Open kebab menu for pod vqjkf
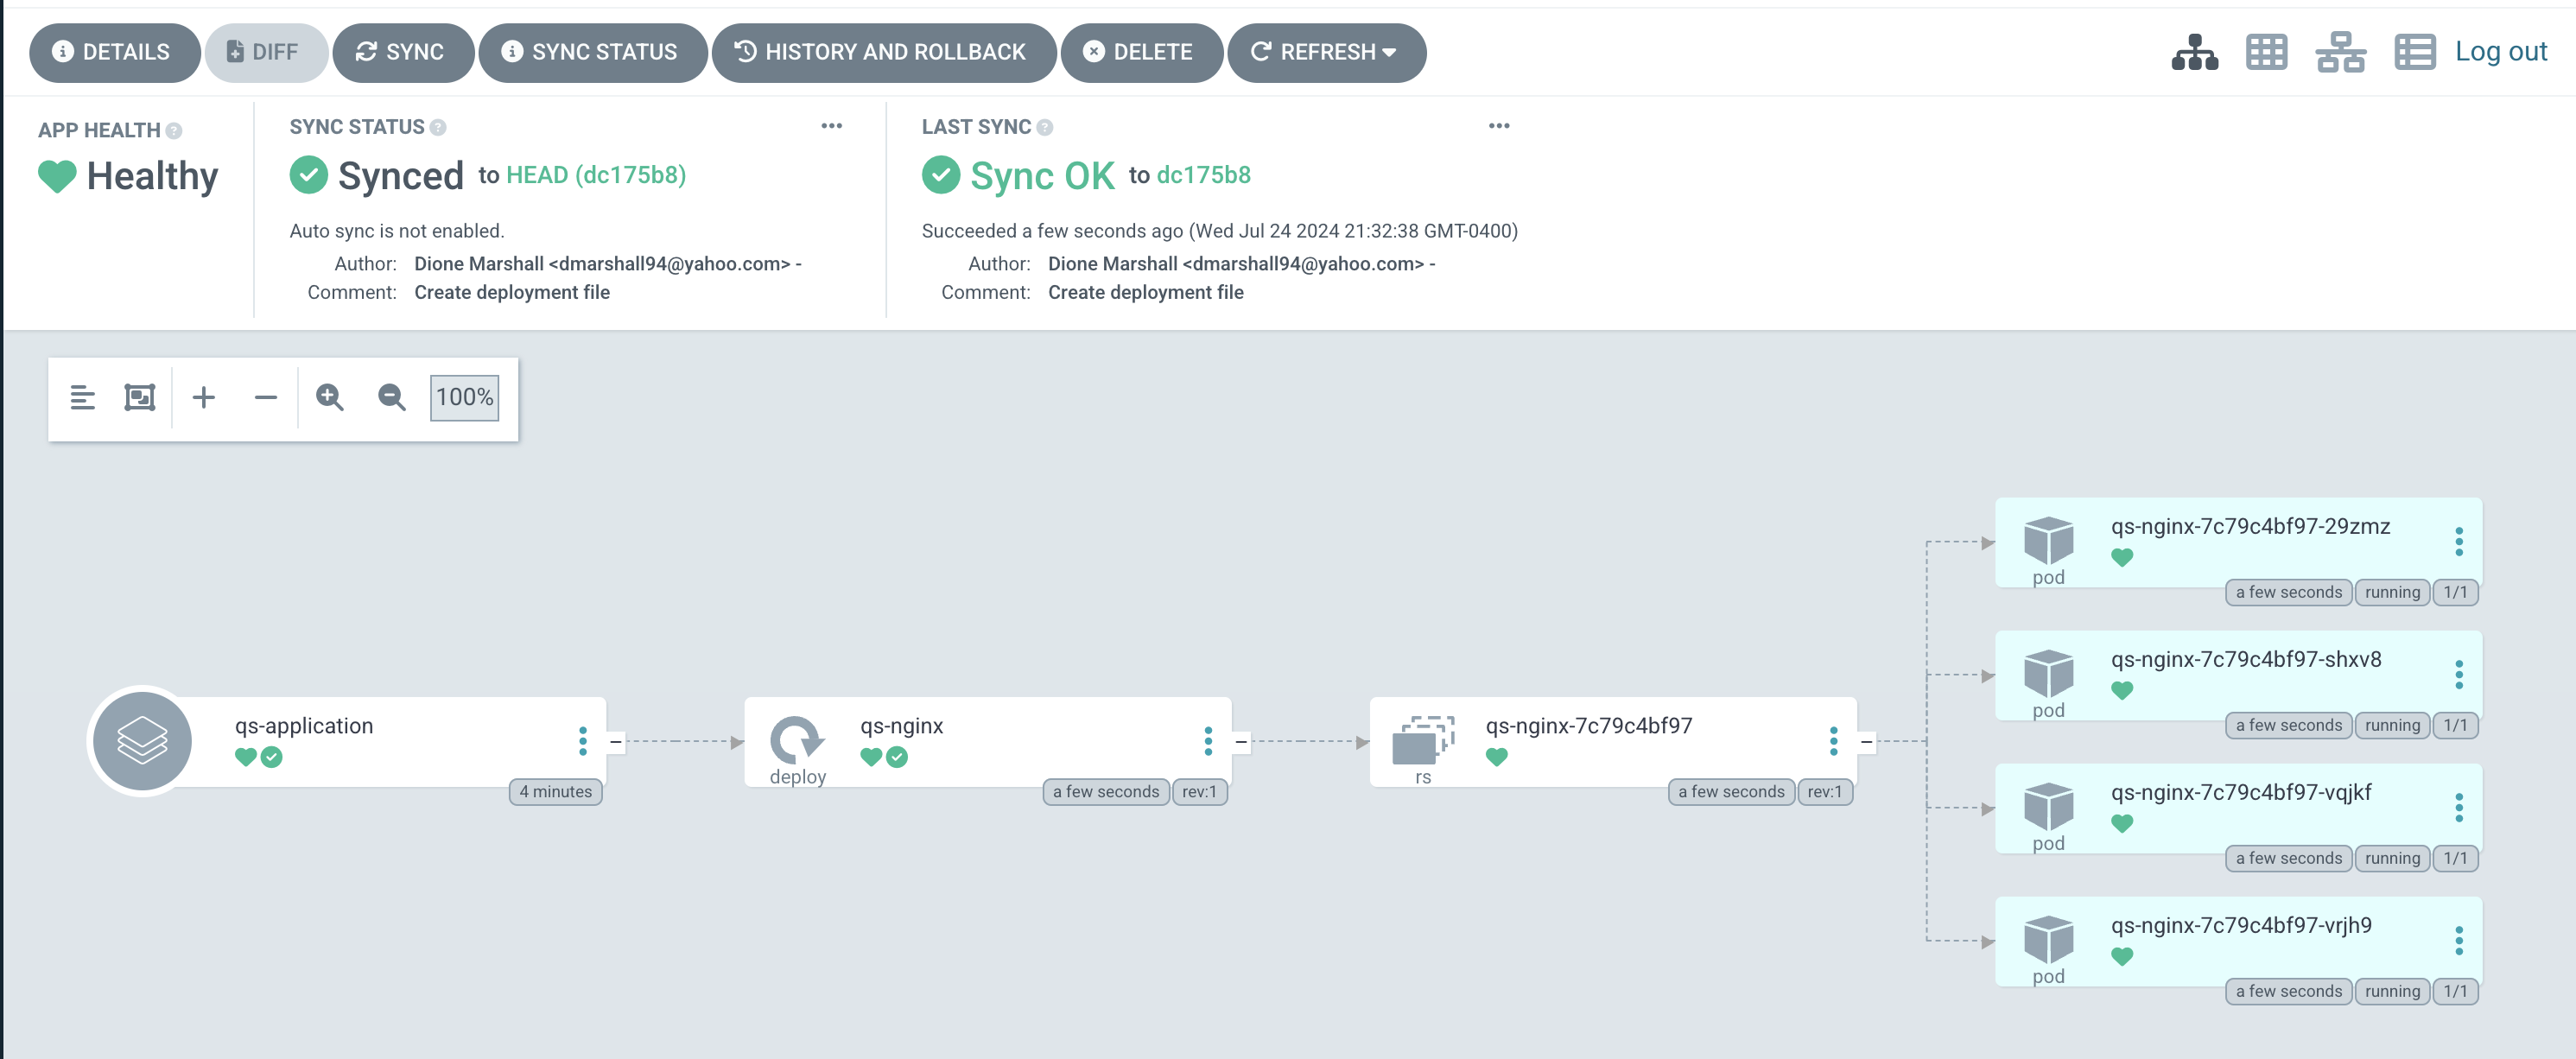 (x=2458, y=808)
